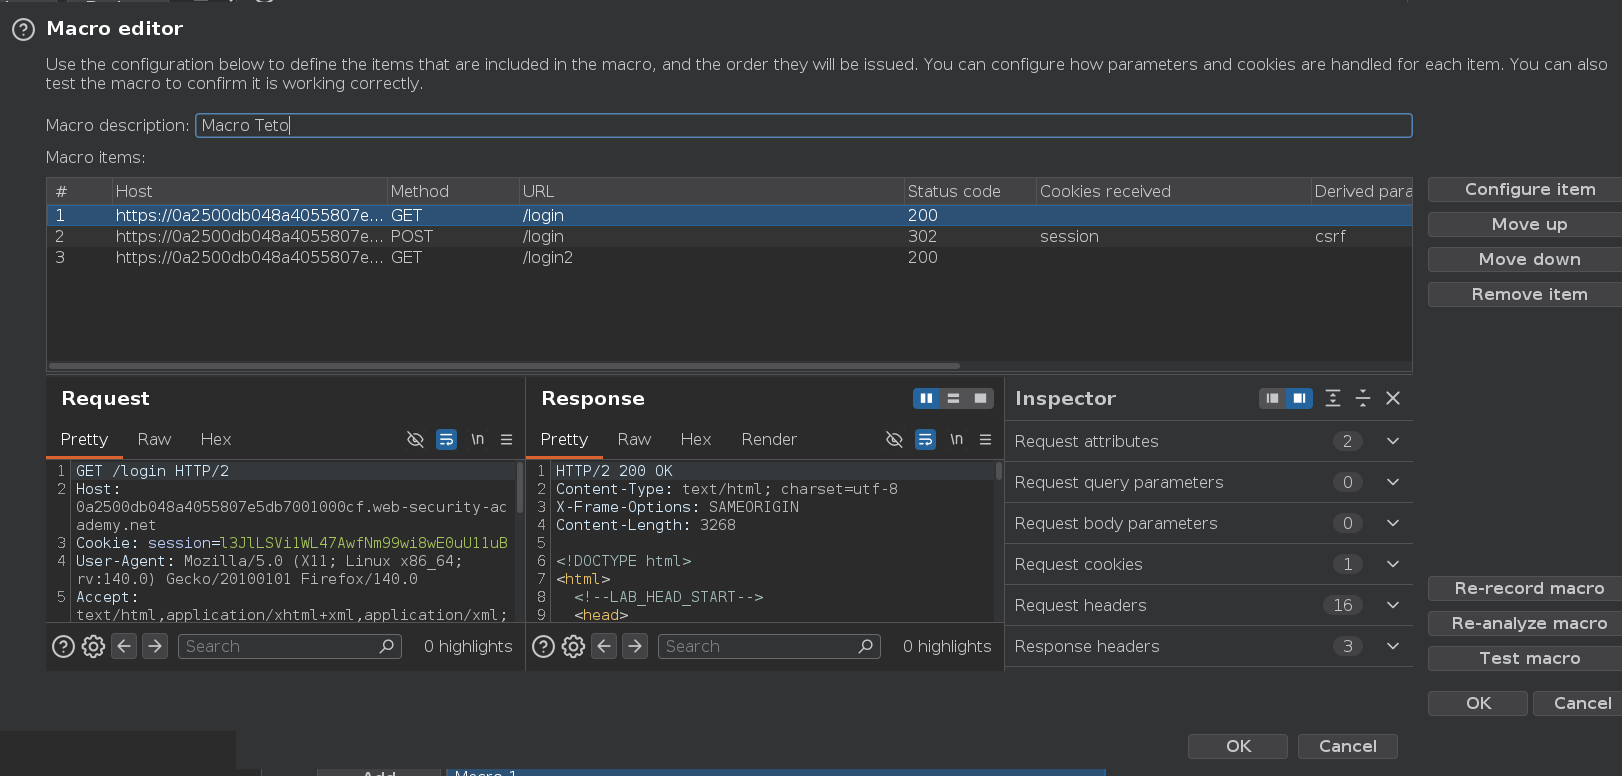Open Response search help icon
Viewport: 1622px width, 776px height.
[543, 647]
